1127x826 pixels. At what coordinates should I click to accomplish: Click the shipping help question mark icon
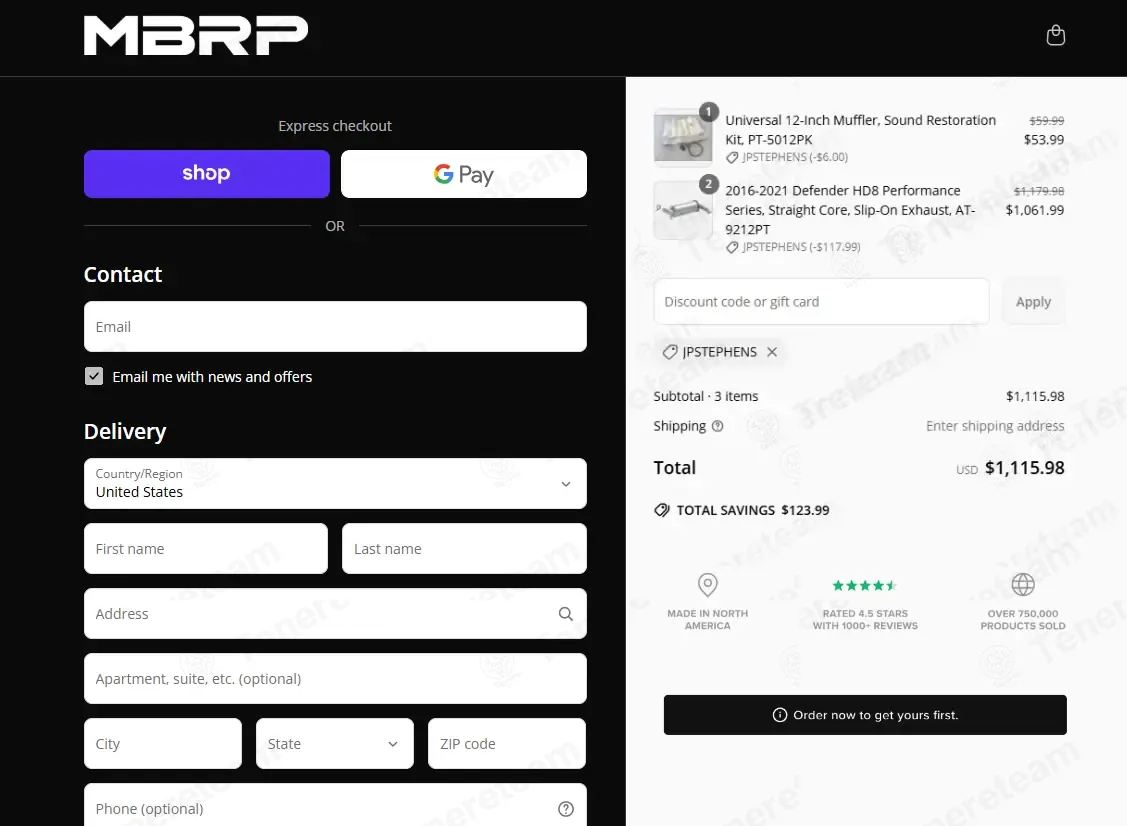(x=717, y=426)
